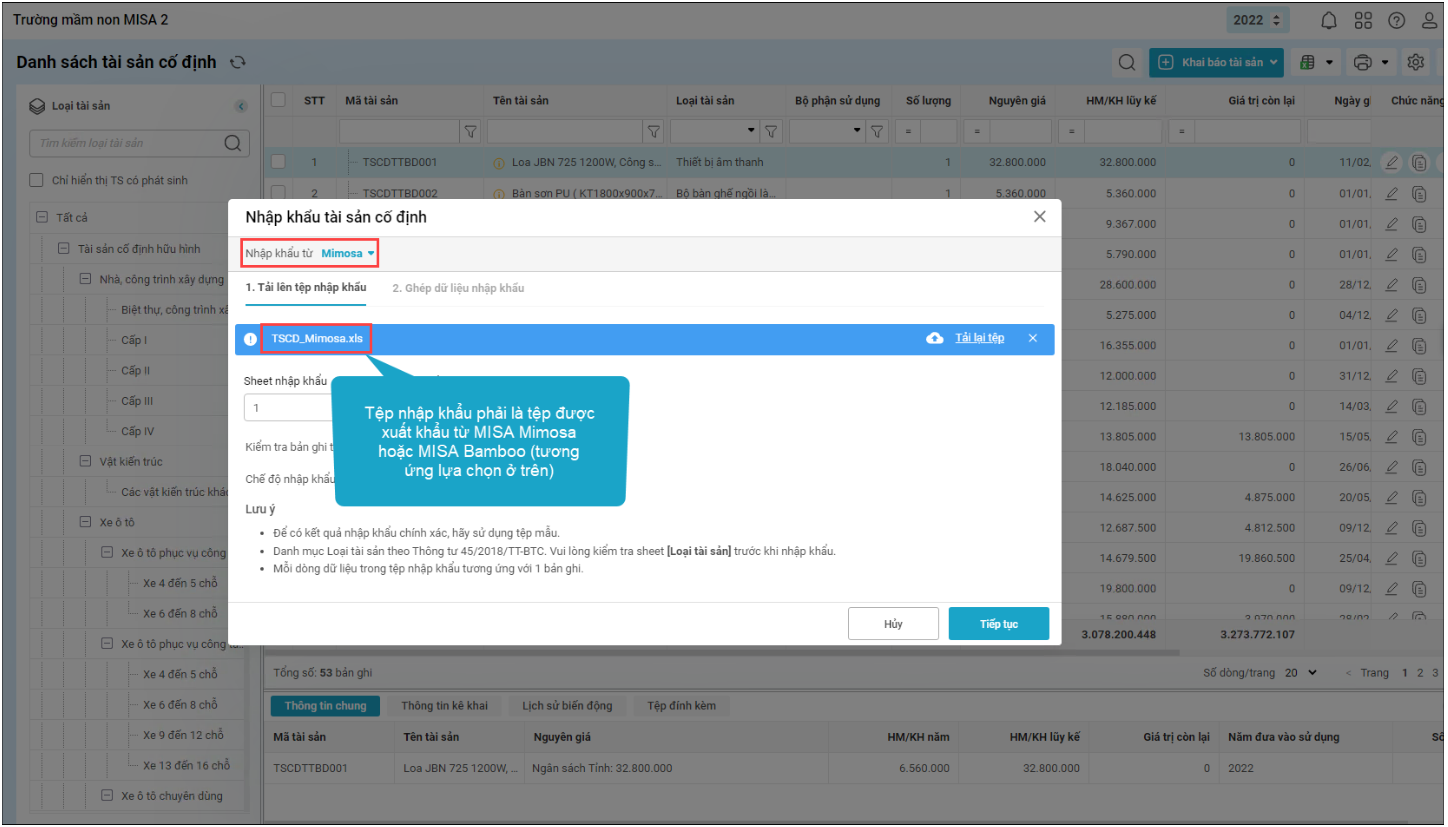Click the Hủy button
Image resolution: width=1448 pixels, height=827 pixels.
893,624
